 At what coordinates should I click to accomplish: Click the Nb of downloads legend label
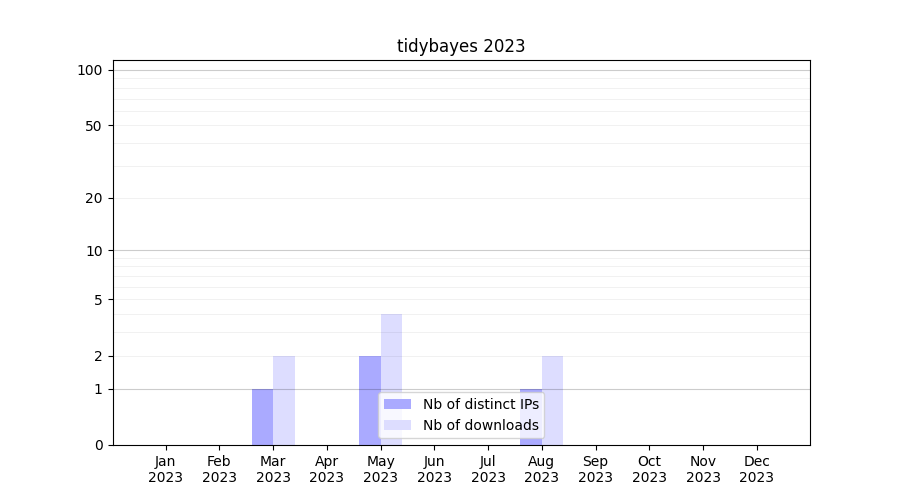(480, 425)
